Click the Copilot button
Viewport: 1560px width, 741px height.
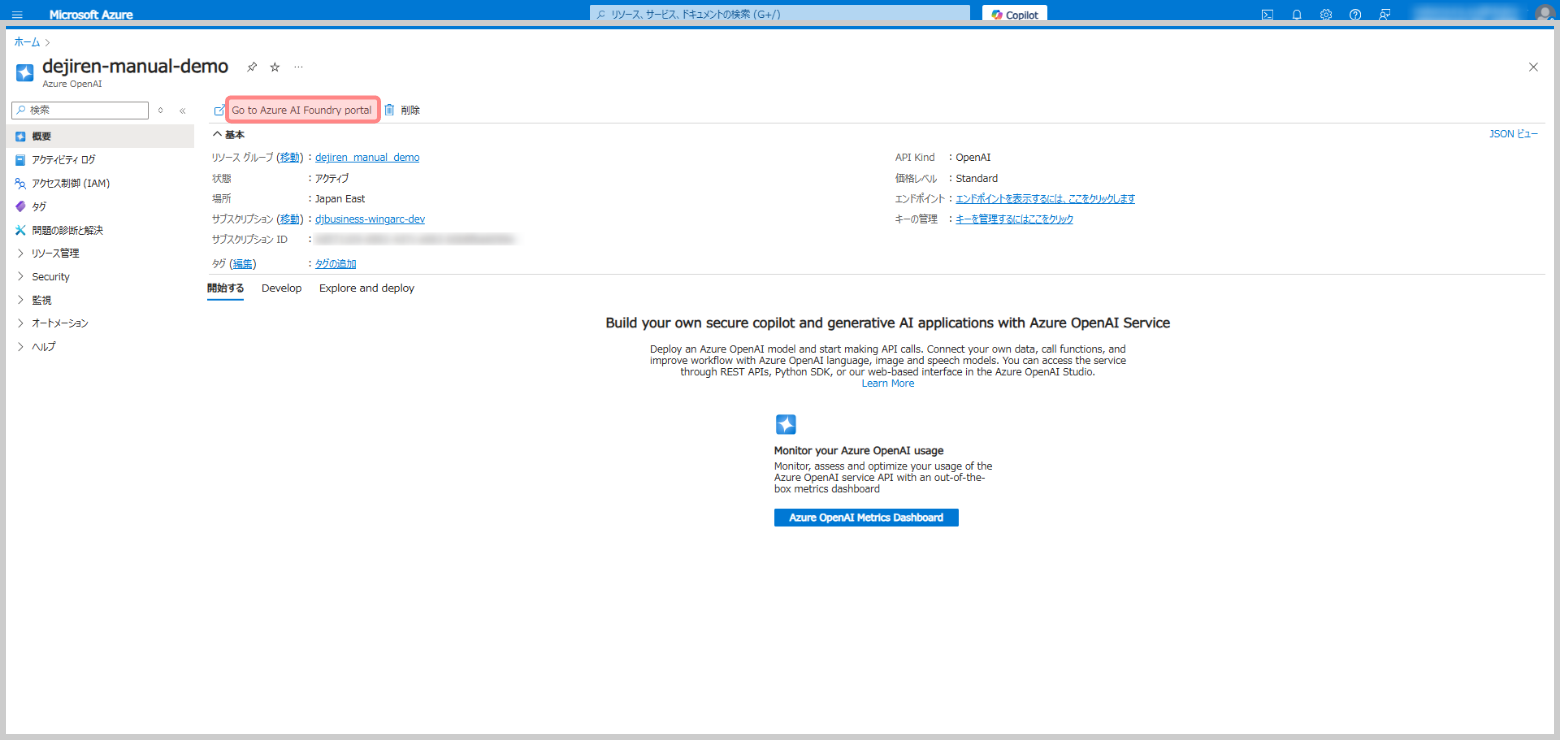point(1014,15)
